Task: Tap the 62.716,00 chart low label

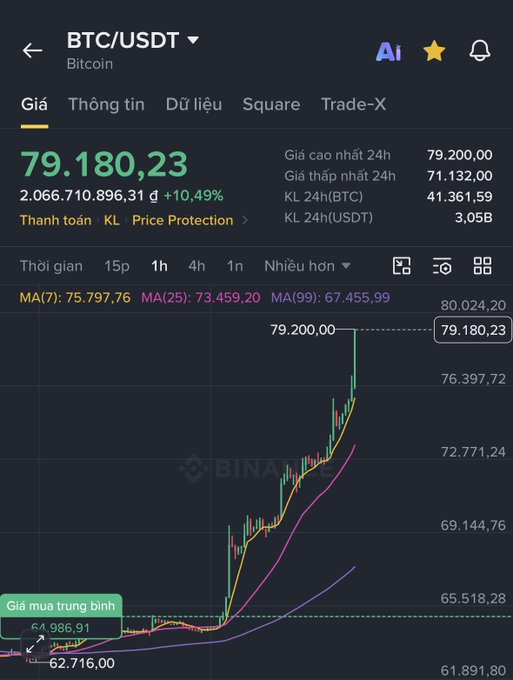Action: 82,663
